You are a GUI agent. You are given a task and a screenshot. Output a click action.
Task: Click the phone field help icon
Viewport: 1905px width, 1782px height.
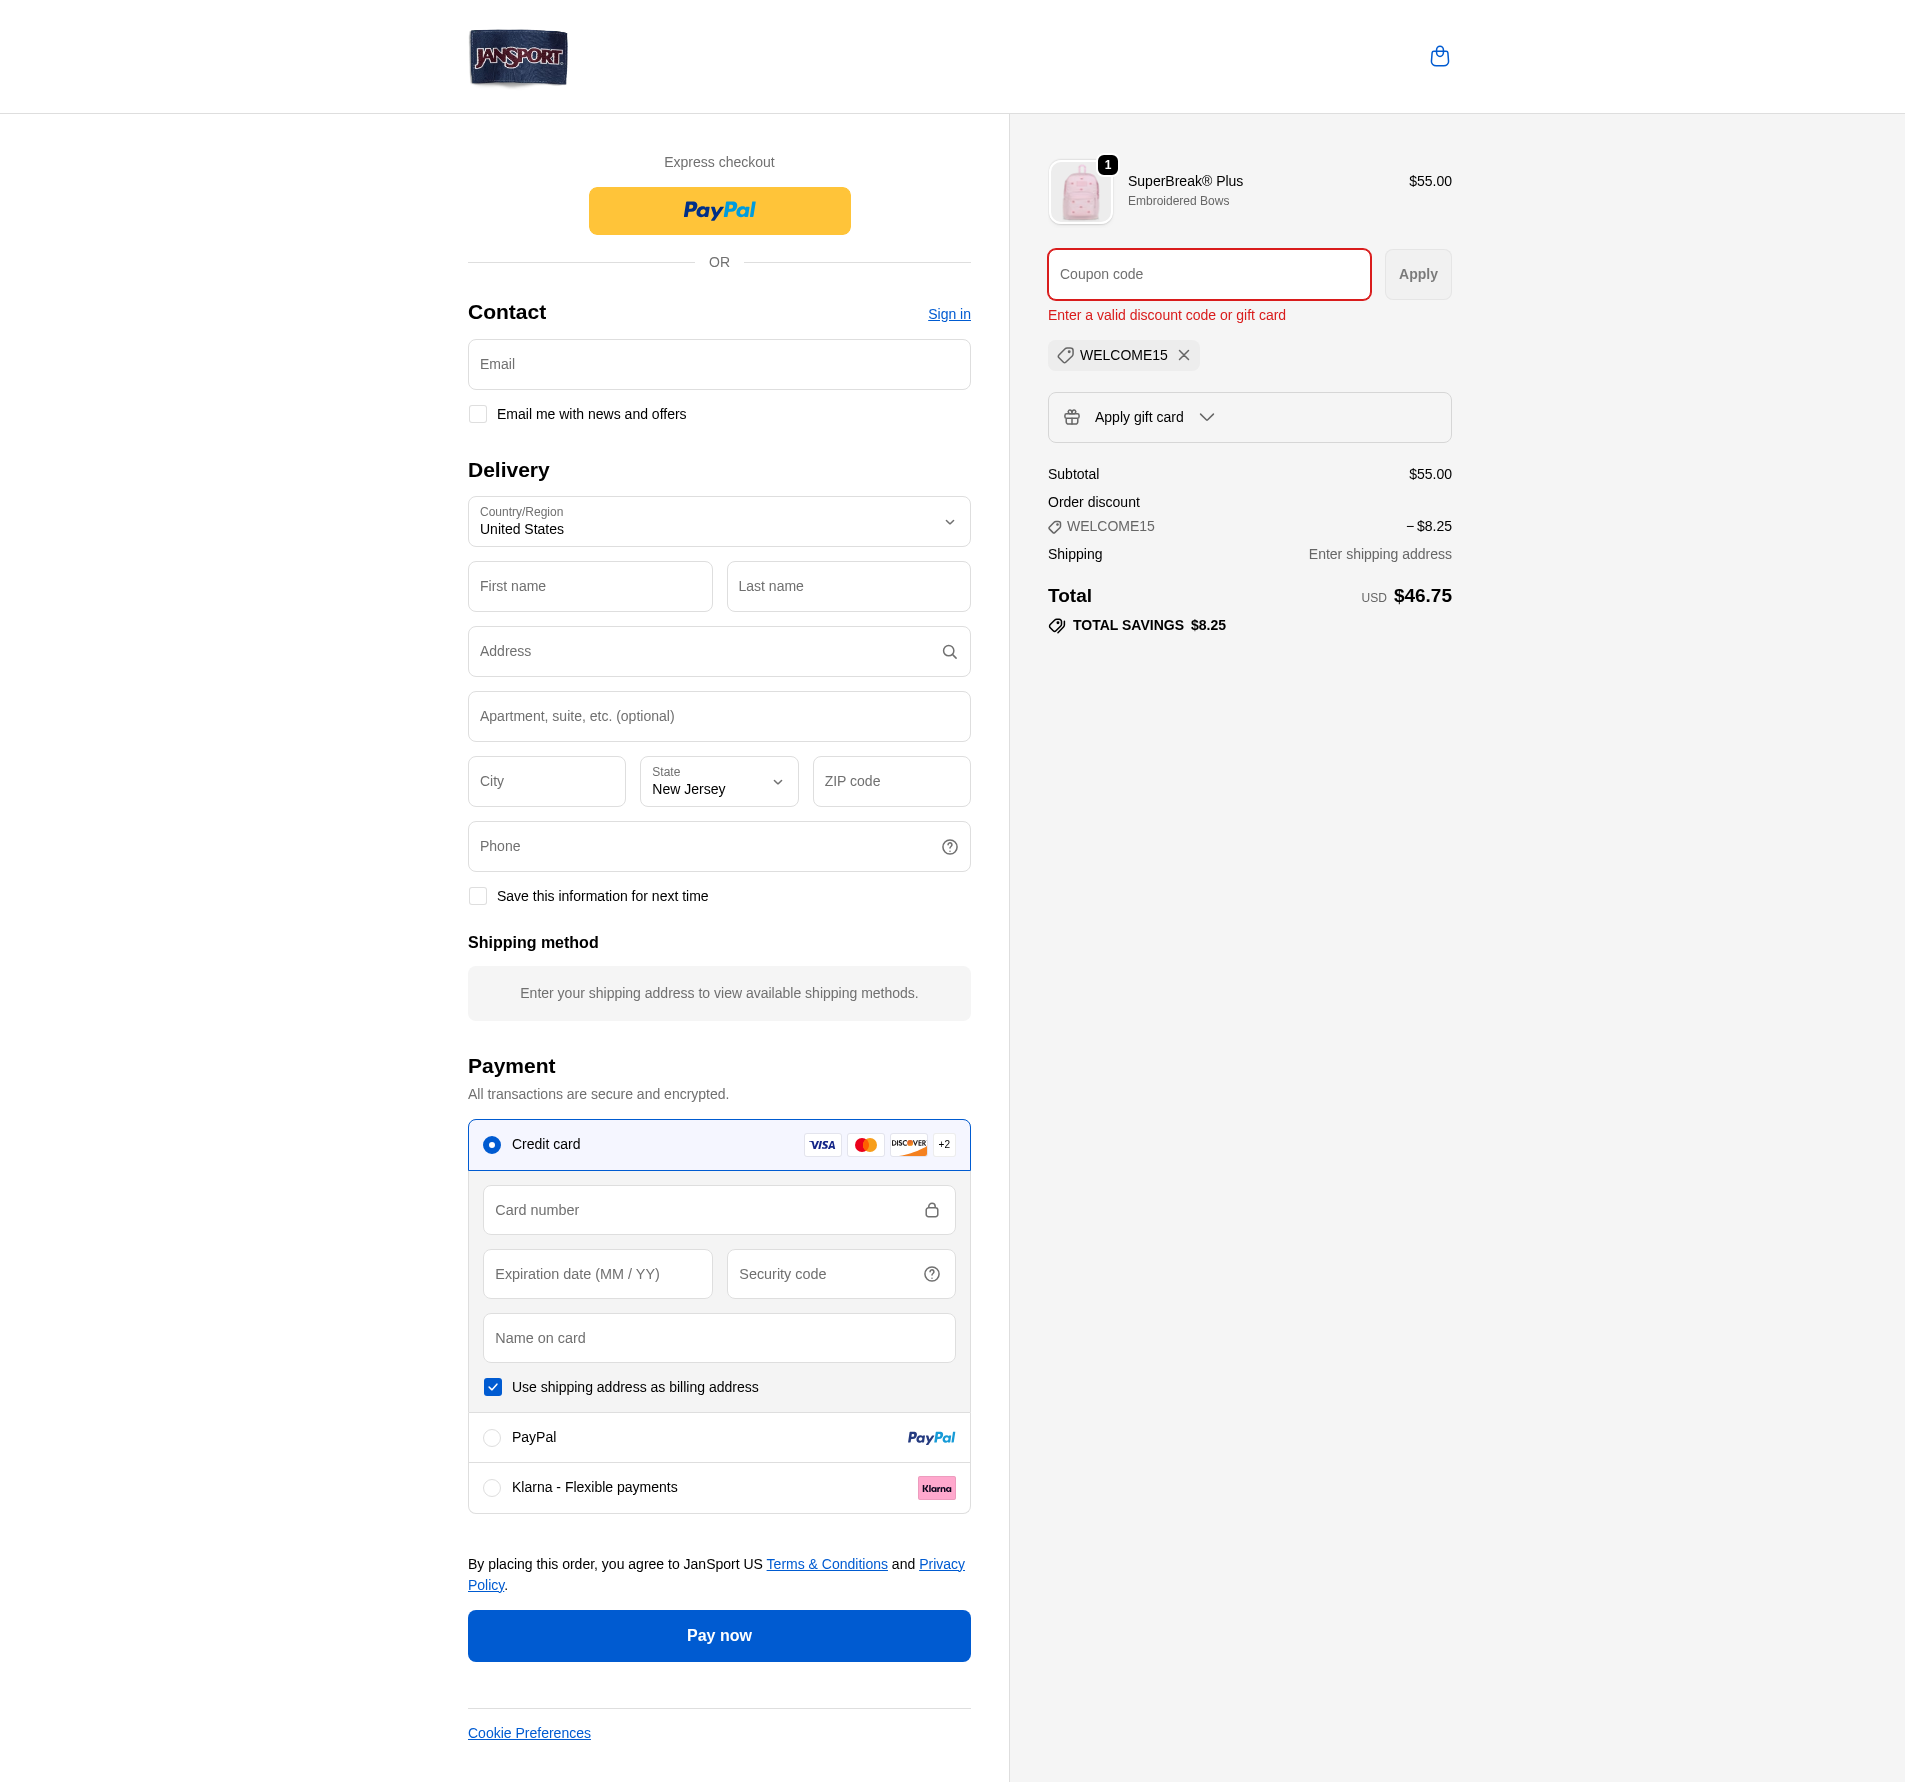point(949,847)
